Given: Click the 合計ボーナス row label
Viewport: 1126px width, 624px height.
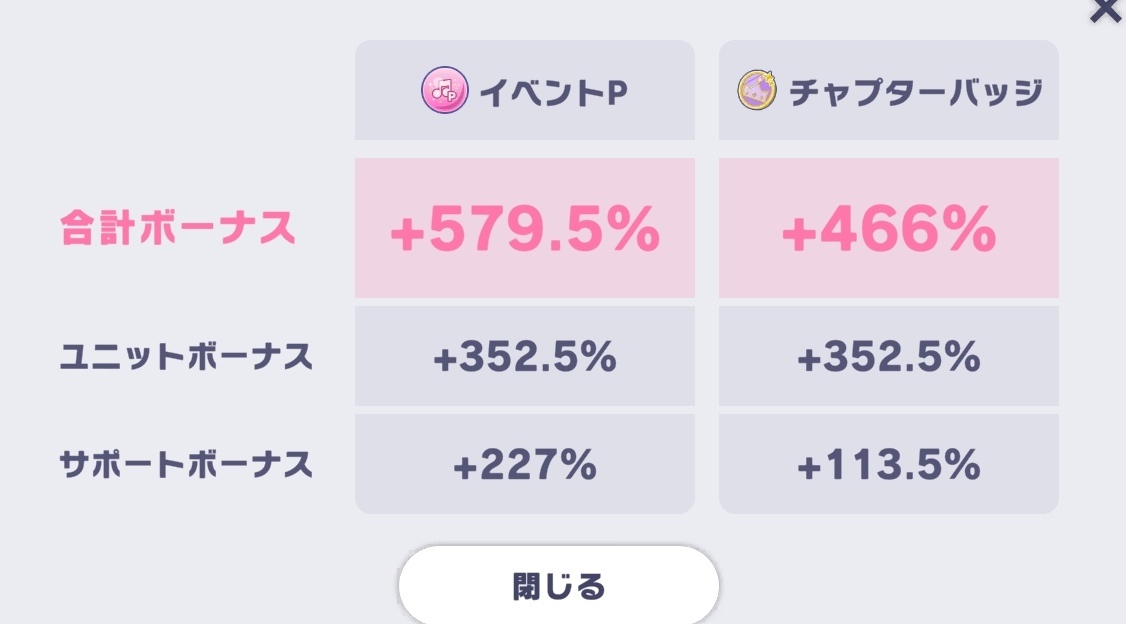Looking at the screenshot, I should (177, 228).
